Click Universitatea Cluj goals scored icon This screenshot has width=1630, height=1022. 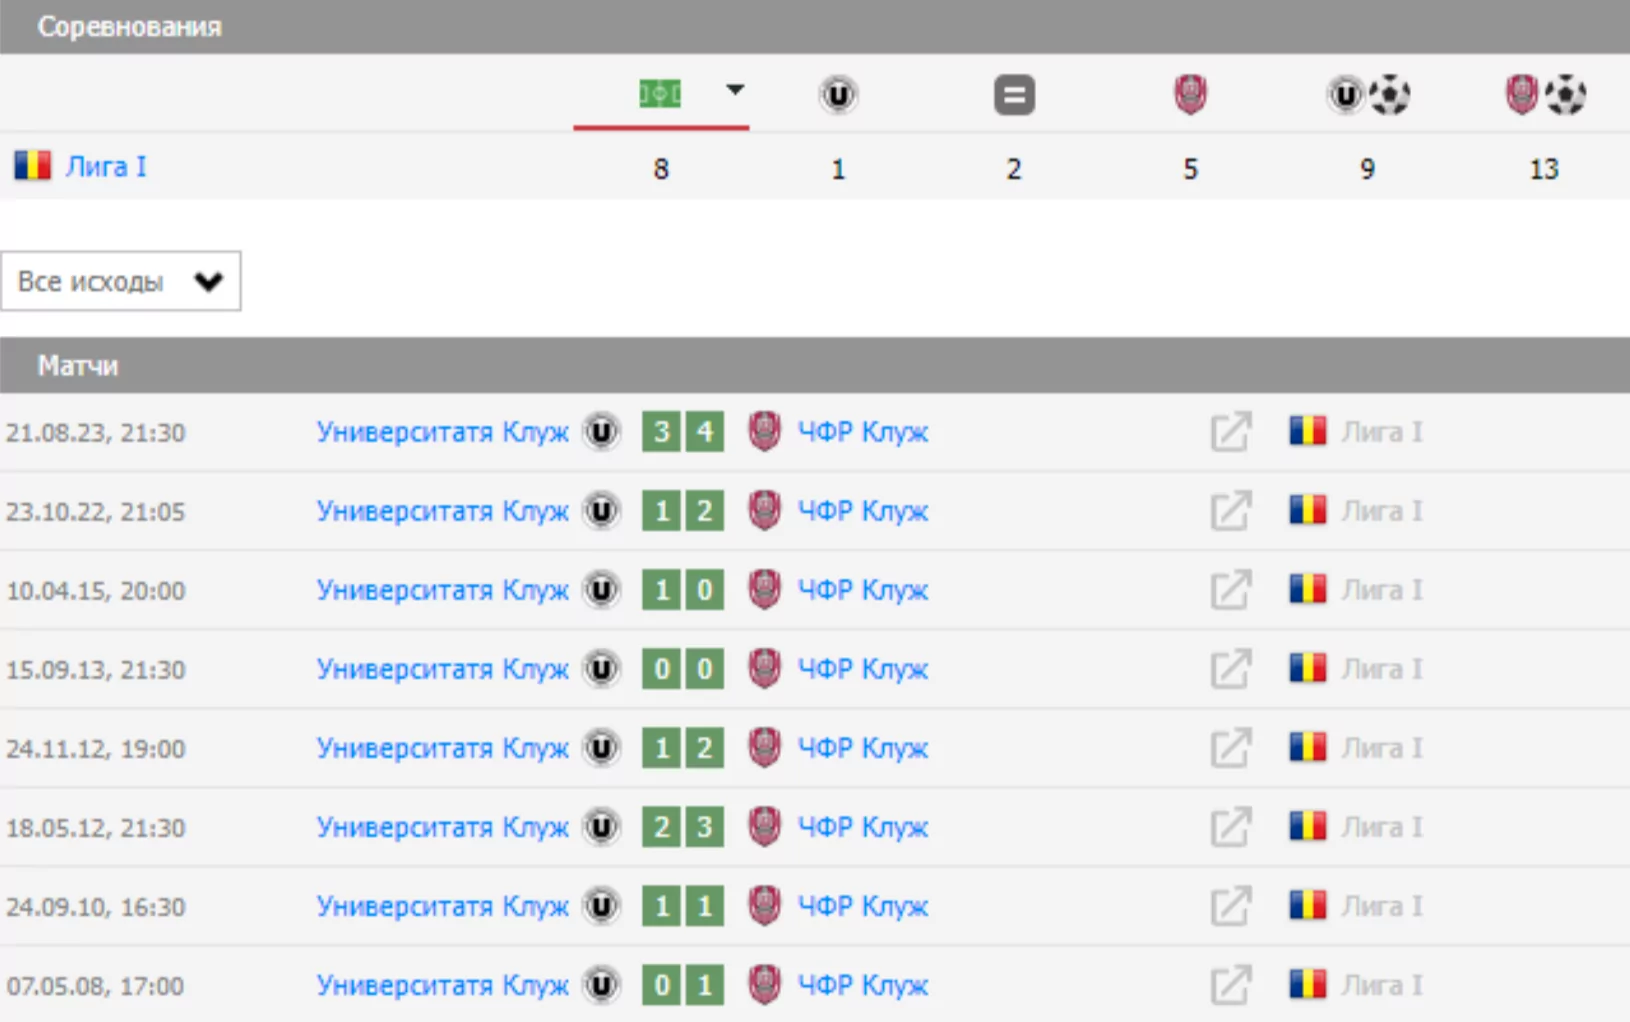1367,95
